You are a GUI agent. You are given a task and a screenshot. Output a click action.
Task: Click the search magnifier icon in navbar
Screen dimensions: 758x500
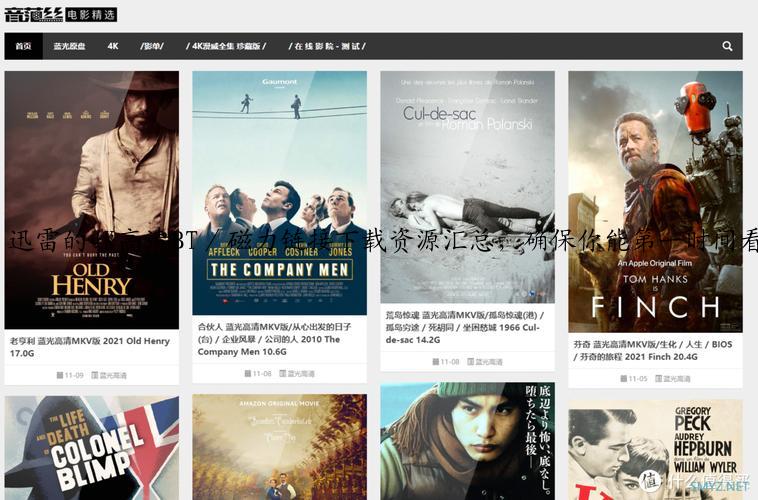[x=727, y=46]
